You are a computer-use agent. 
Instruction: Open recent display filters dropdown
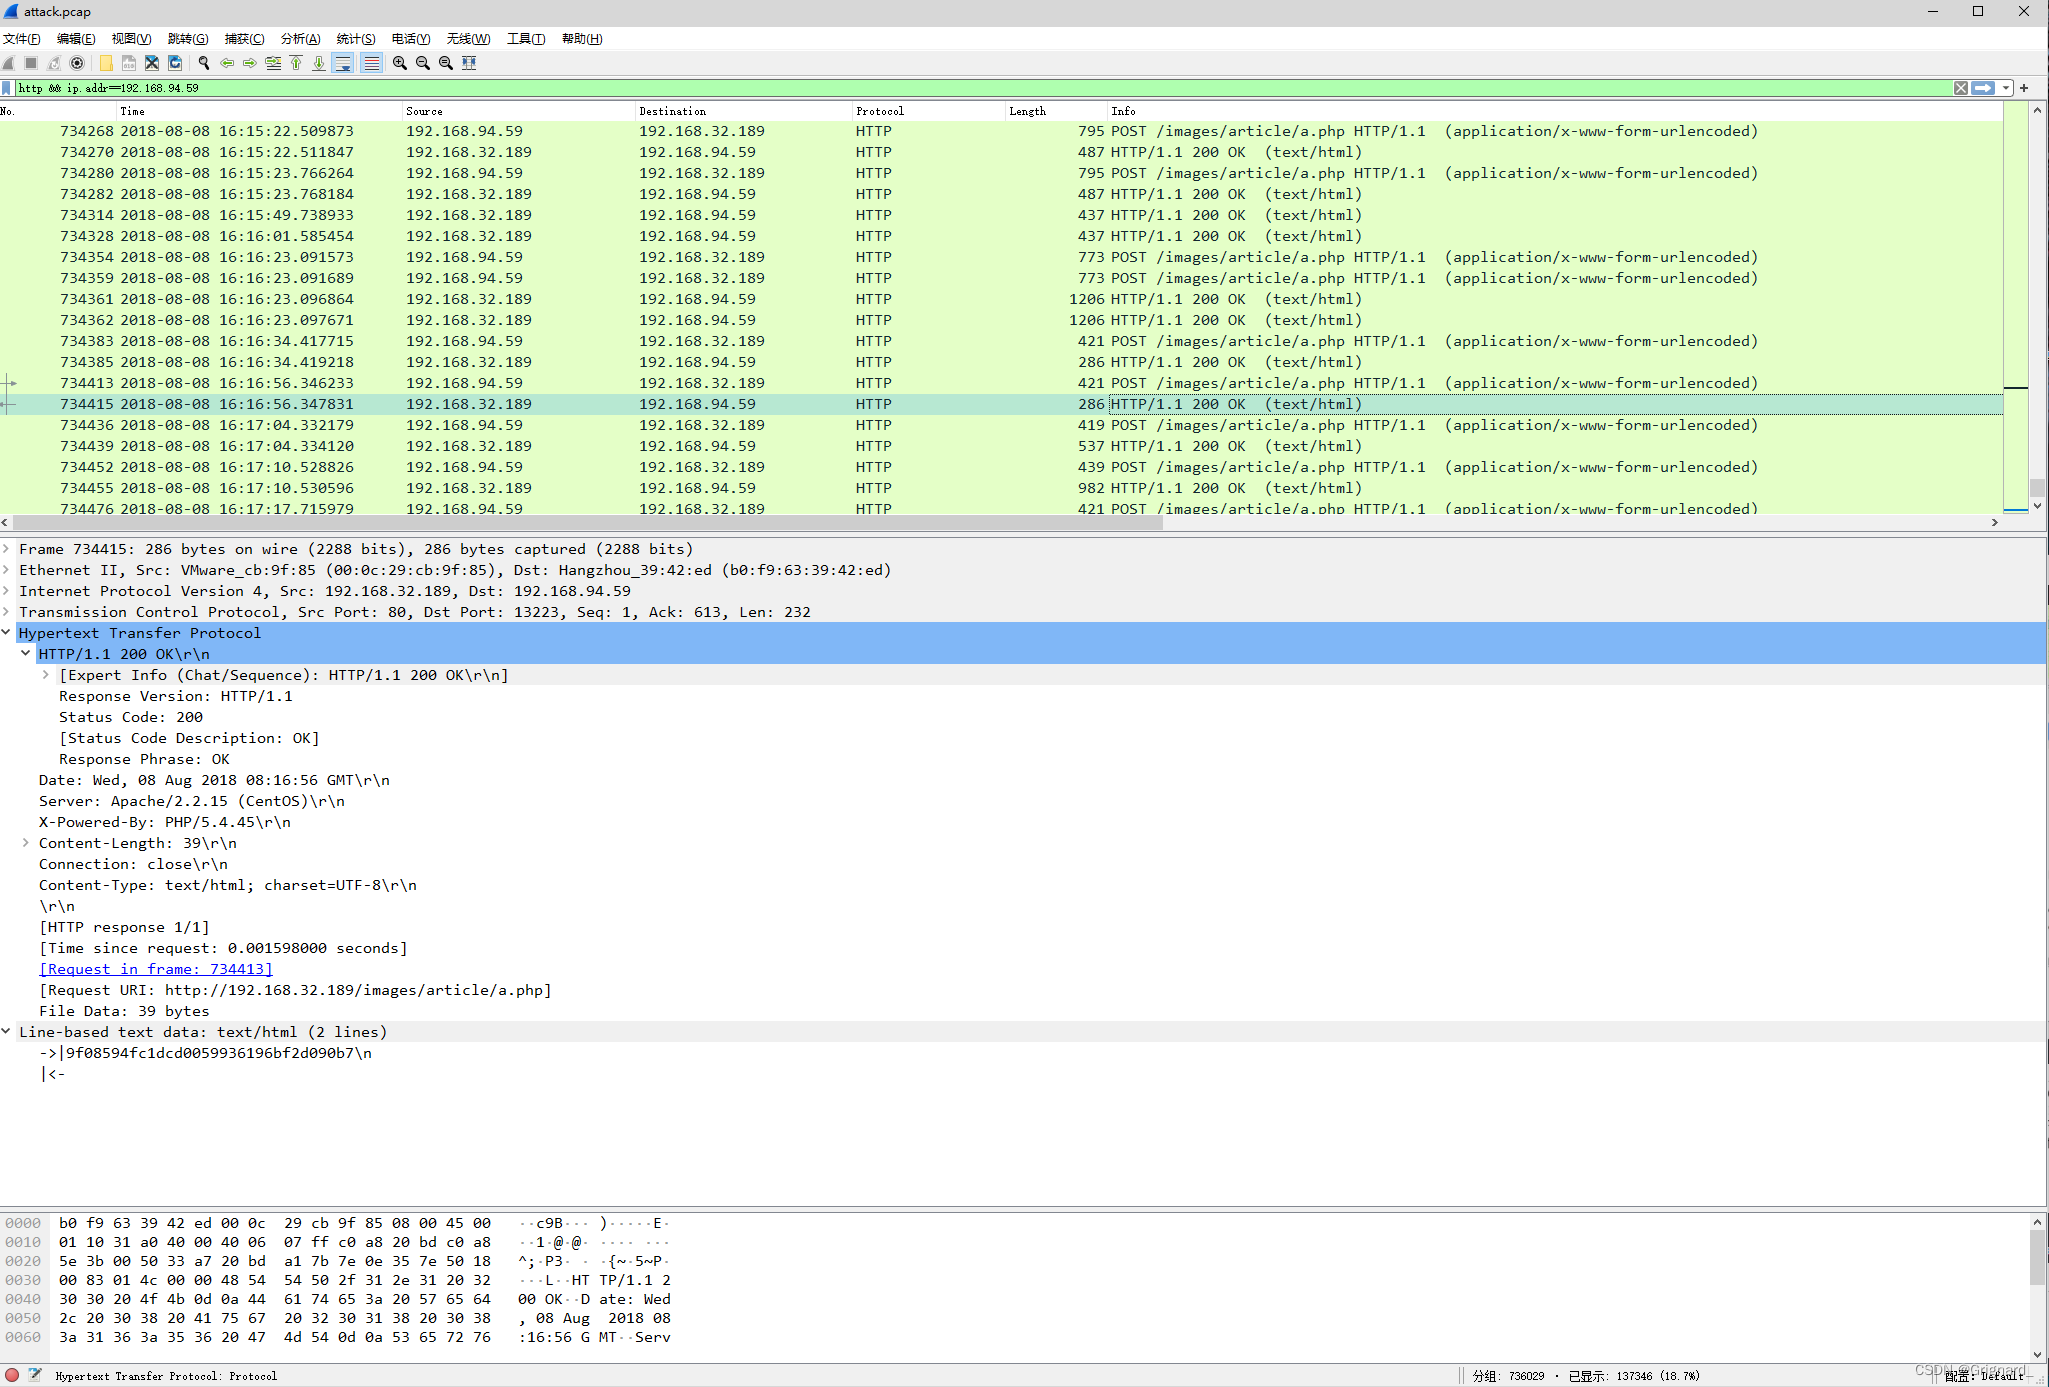point(2005,88)
